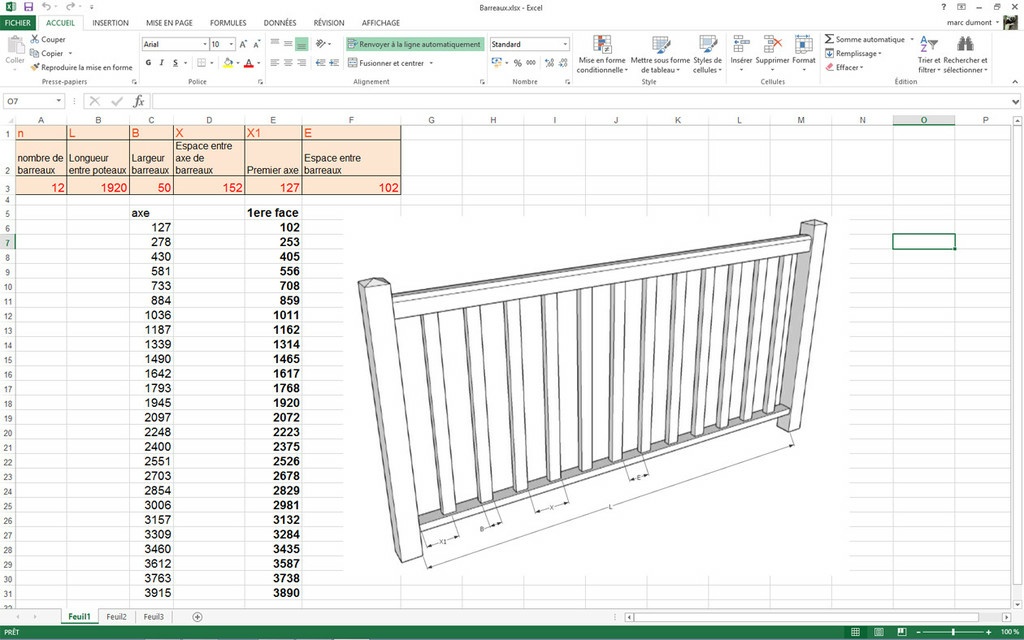Expand the Standard number format dropdown

coord(565,44)
